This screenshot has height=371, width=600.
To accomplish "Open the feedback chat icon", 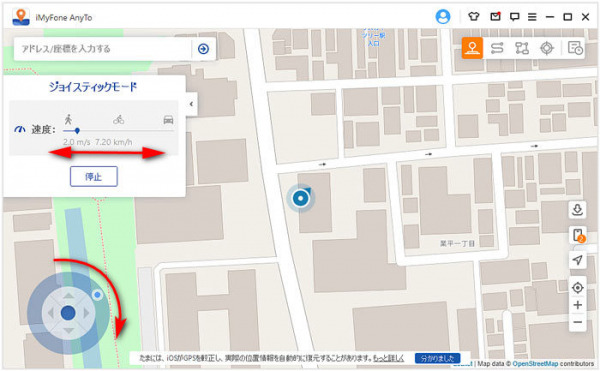I will [514, 17].
